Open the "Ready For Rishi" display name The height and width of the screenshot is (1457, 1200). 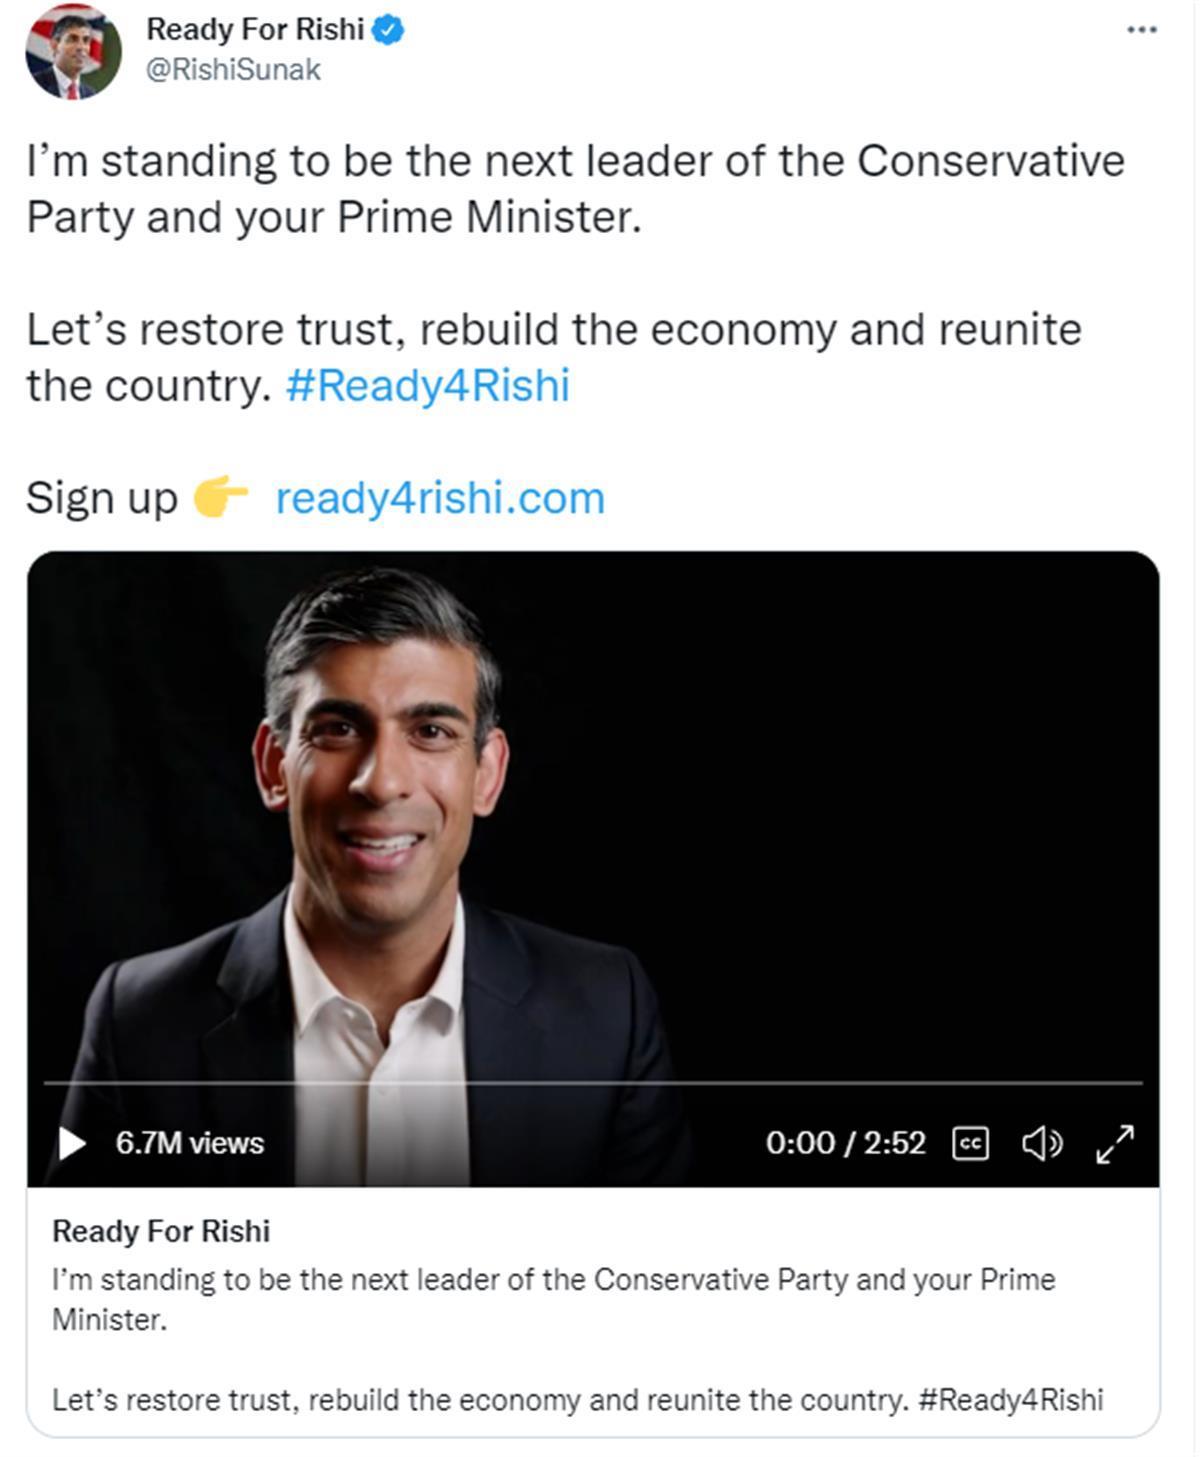pyautogui.click(x=255, y=30)
